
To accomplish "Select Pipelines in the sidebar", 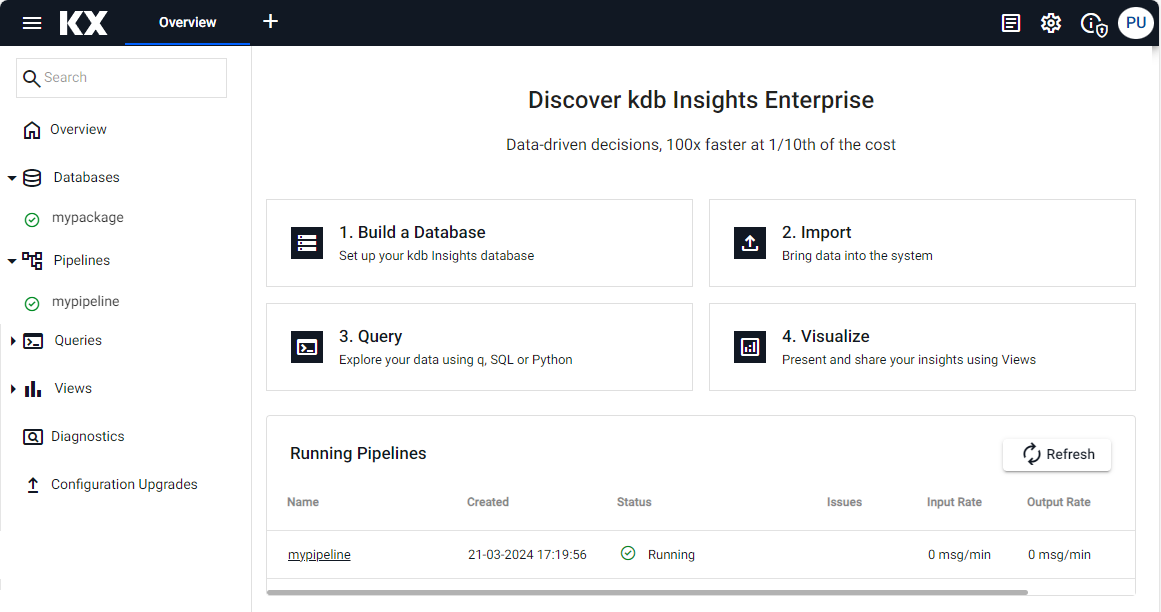I will click(x=81, y=260).
